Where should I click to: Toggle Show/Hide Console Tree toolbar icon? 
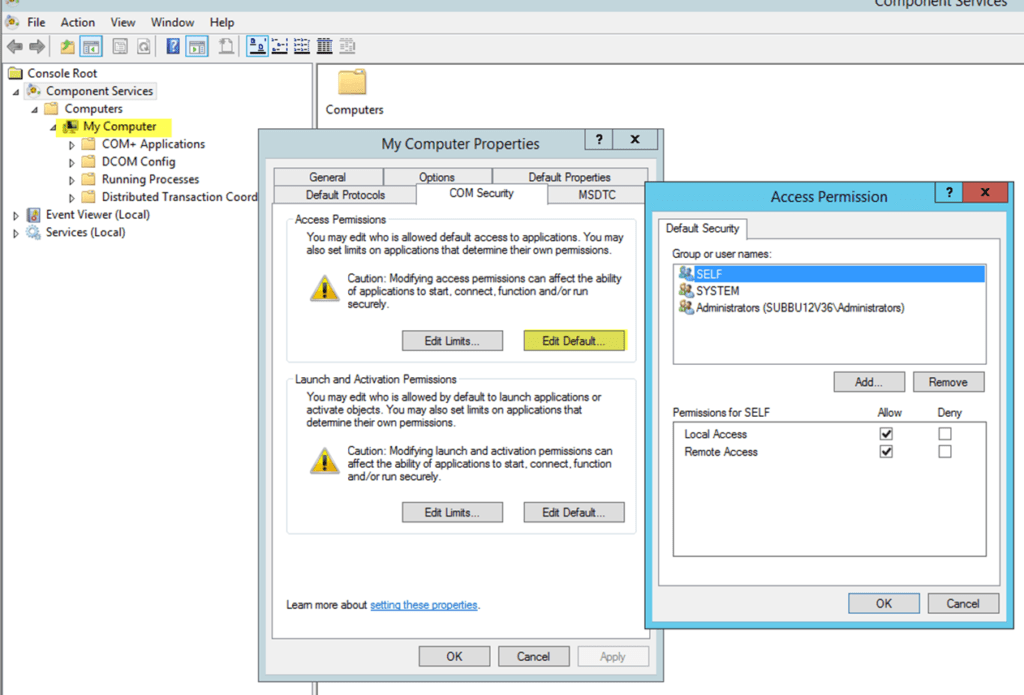91,47
